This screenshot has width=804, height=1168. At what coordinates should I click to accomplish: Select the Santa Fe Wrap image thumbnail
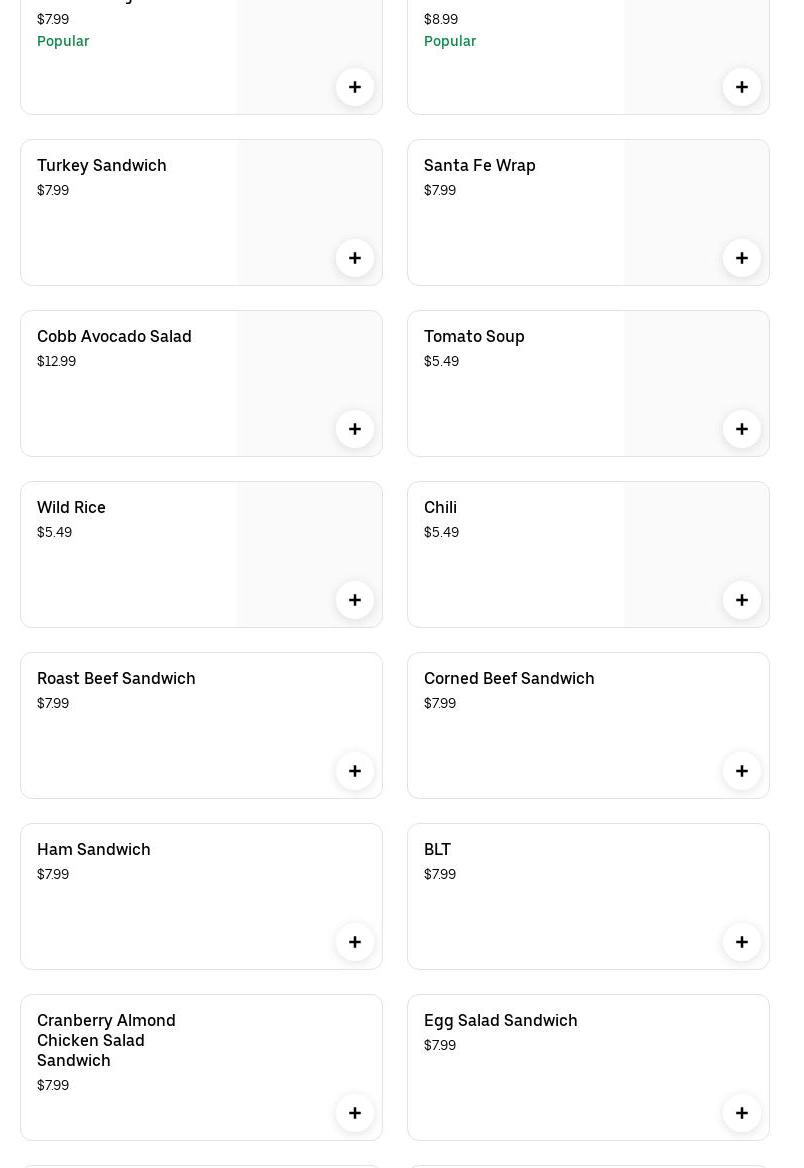pyautogui.click(x=696, y=200)
